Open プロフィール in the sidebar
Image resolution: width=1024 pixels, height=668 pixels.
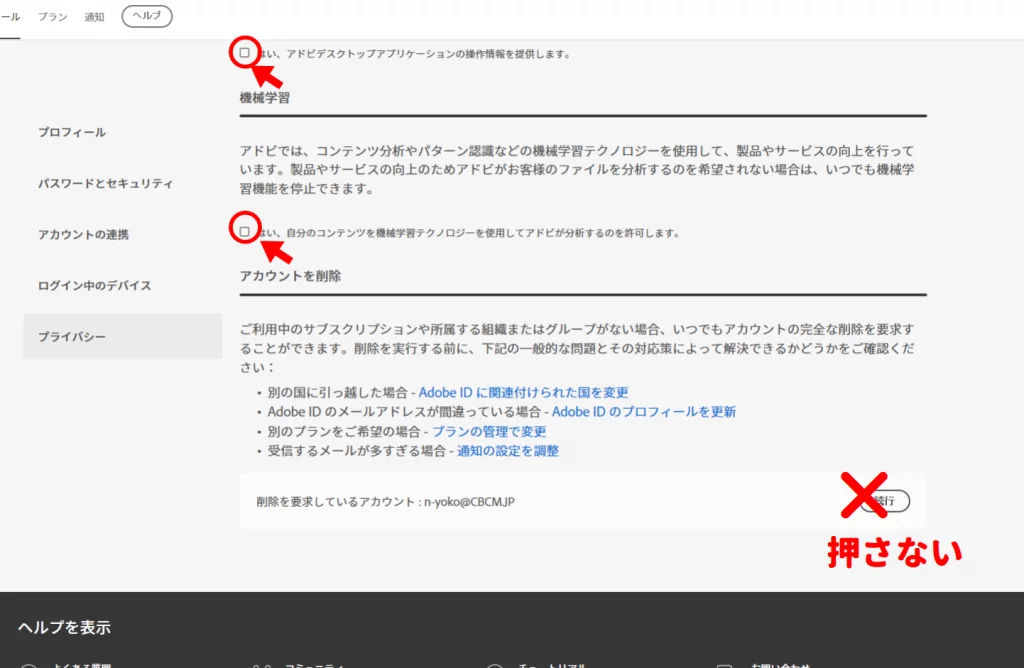pyautogui.click(x=72, y=132)
